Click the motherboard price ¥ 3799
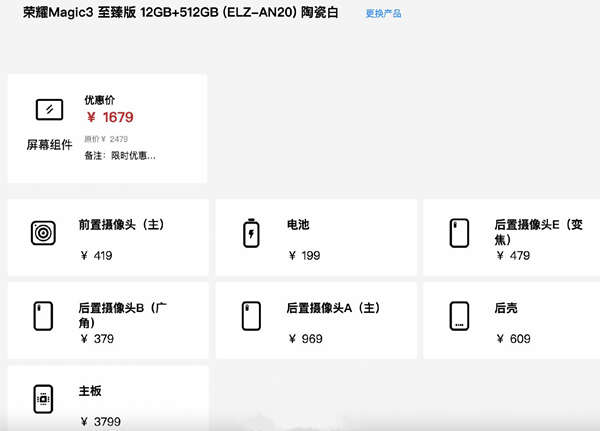The width and height of the screenshot is (600, 431). [x=101, y=422]
